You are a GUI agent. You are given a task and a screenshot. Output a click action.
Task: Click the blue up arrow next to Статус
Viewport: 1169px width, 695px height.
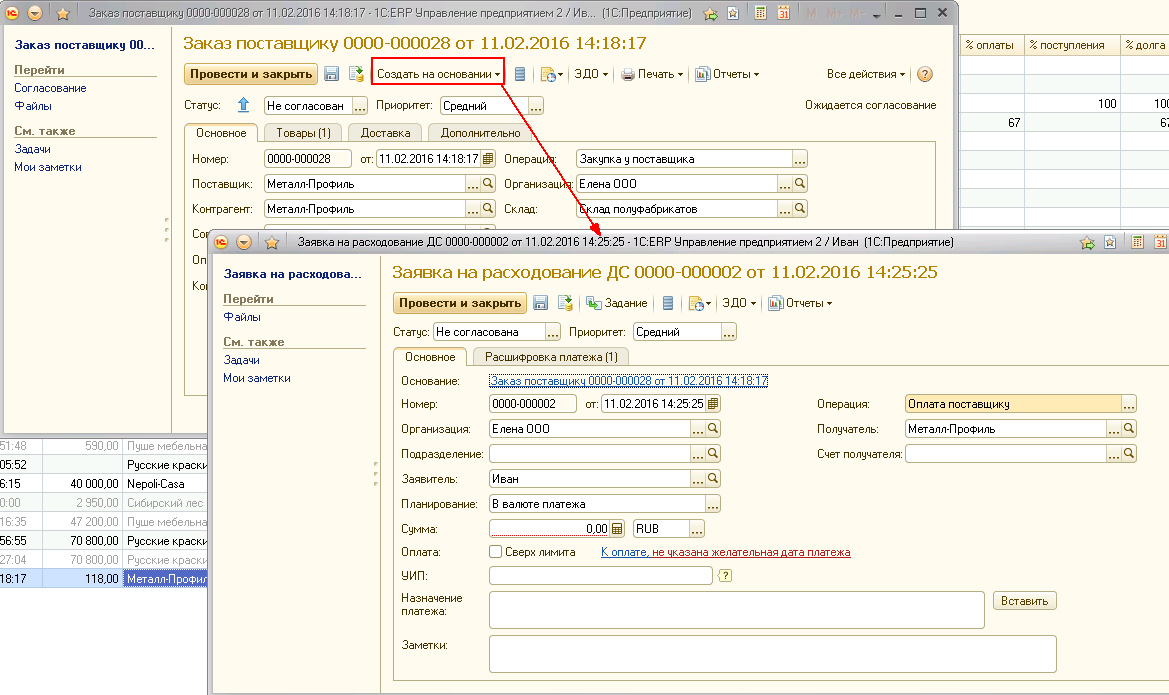pos(243,105)
